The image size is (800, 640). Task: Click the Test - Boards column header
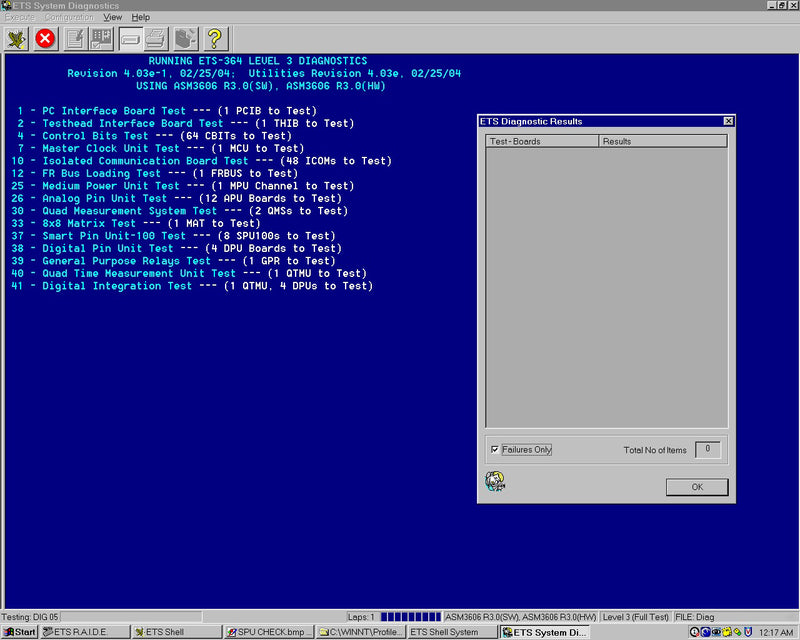542,141
